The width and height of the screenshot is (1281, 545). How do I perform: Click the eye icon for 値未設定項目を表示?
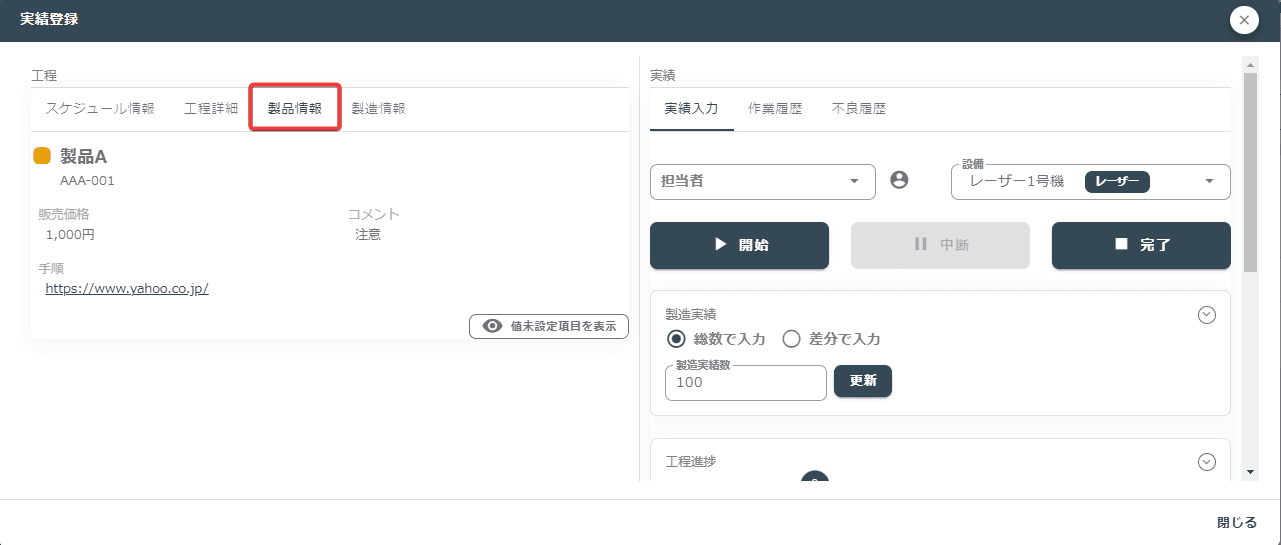(492, 326)
